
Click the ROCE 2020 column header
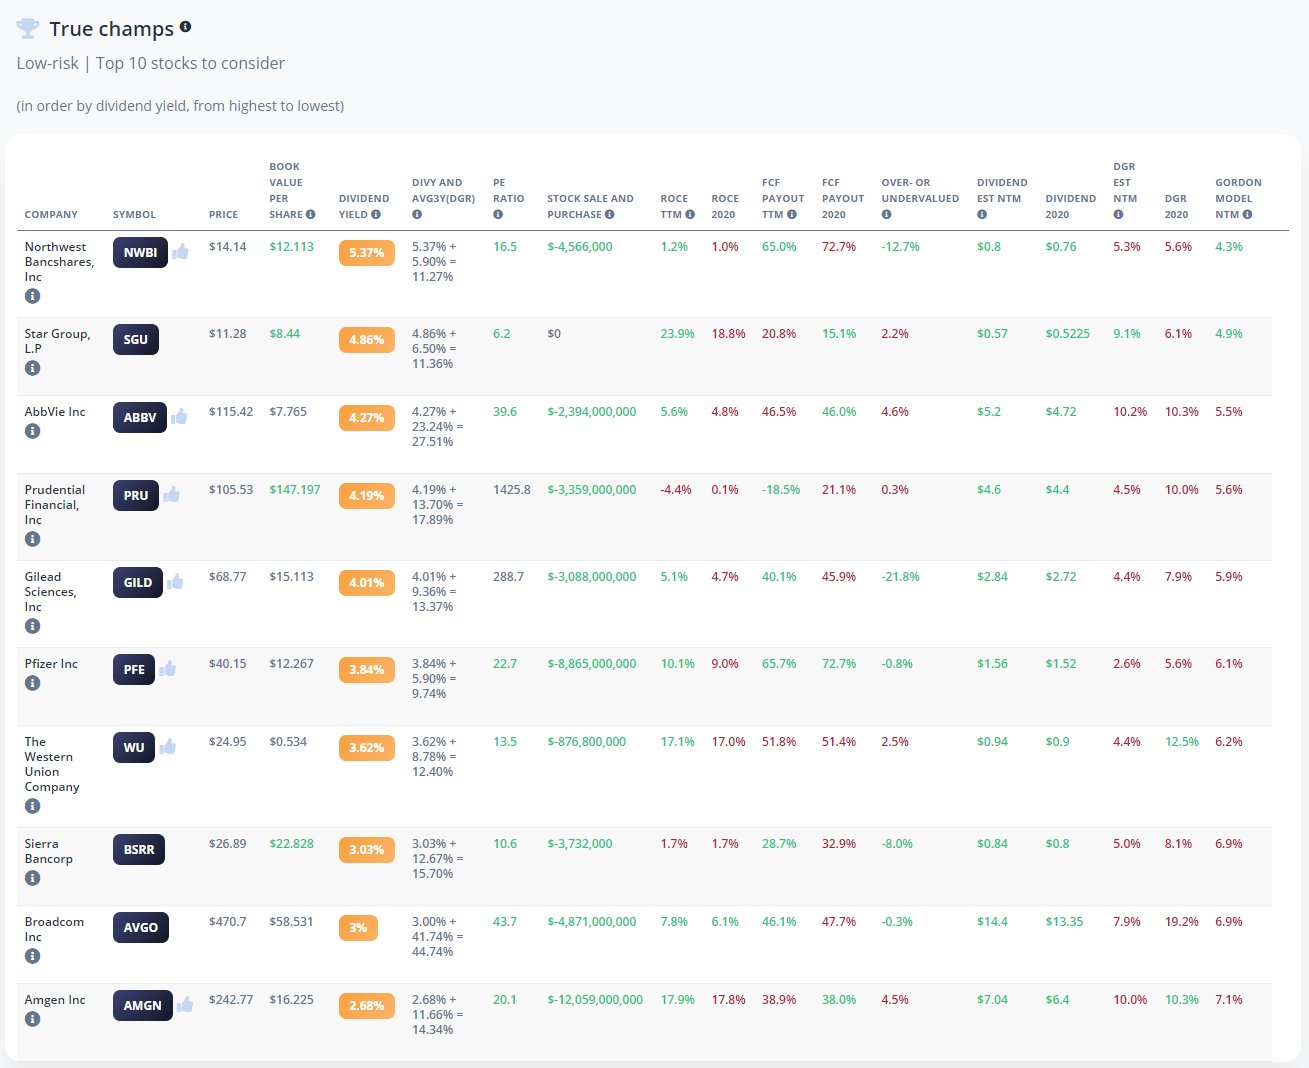click(725, 206)
